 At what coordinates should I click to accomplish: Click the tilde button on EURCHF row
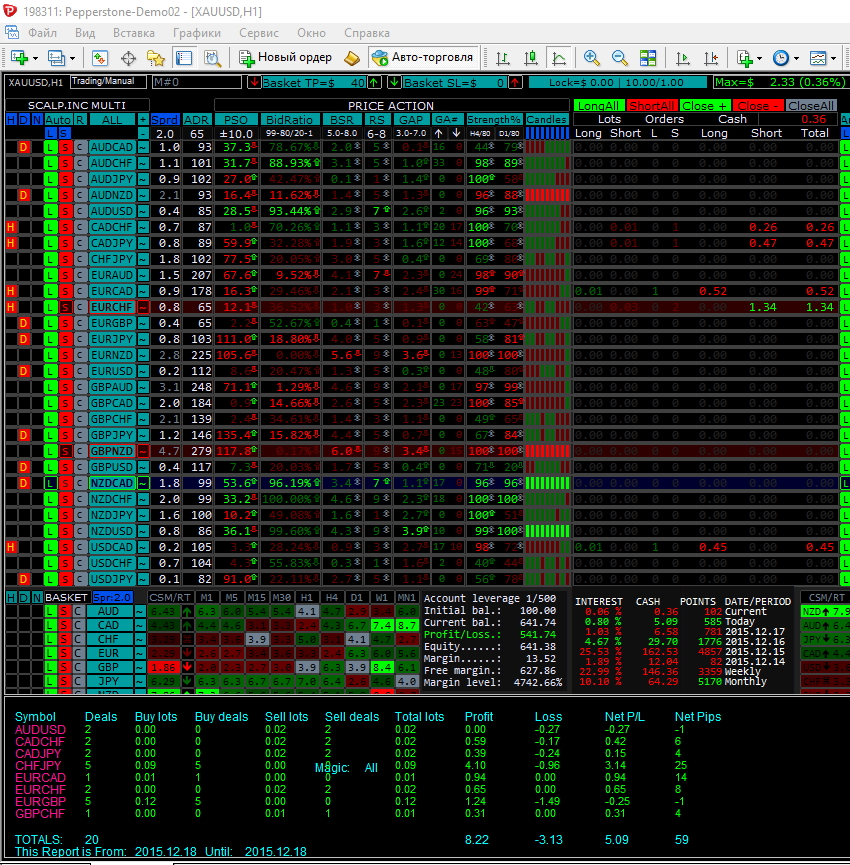pyautogui.click(x=143, y=307)
